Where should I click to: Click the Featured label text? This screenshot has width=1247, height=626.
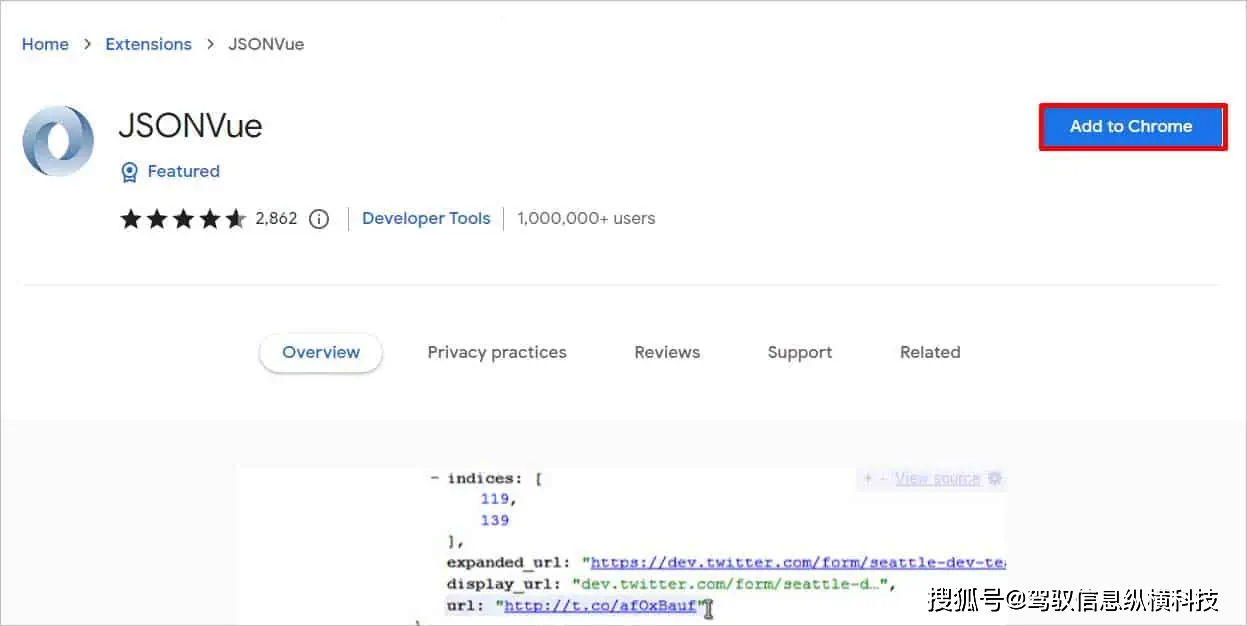pyautogui.click(x=183, y=172)
